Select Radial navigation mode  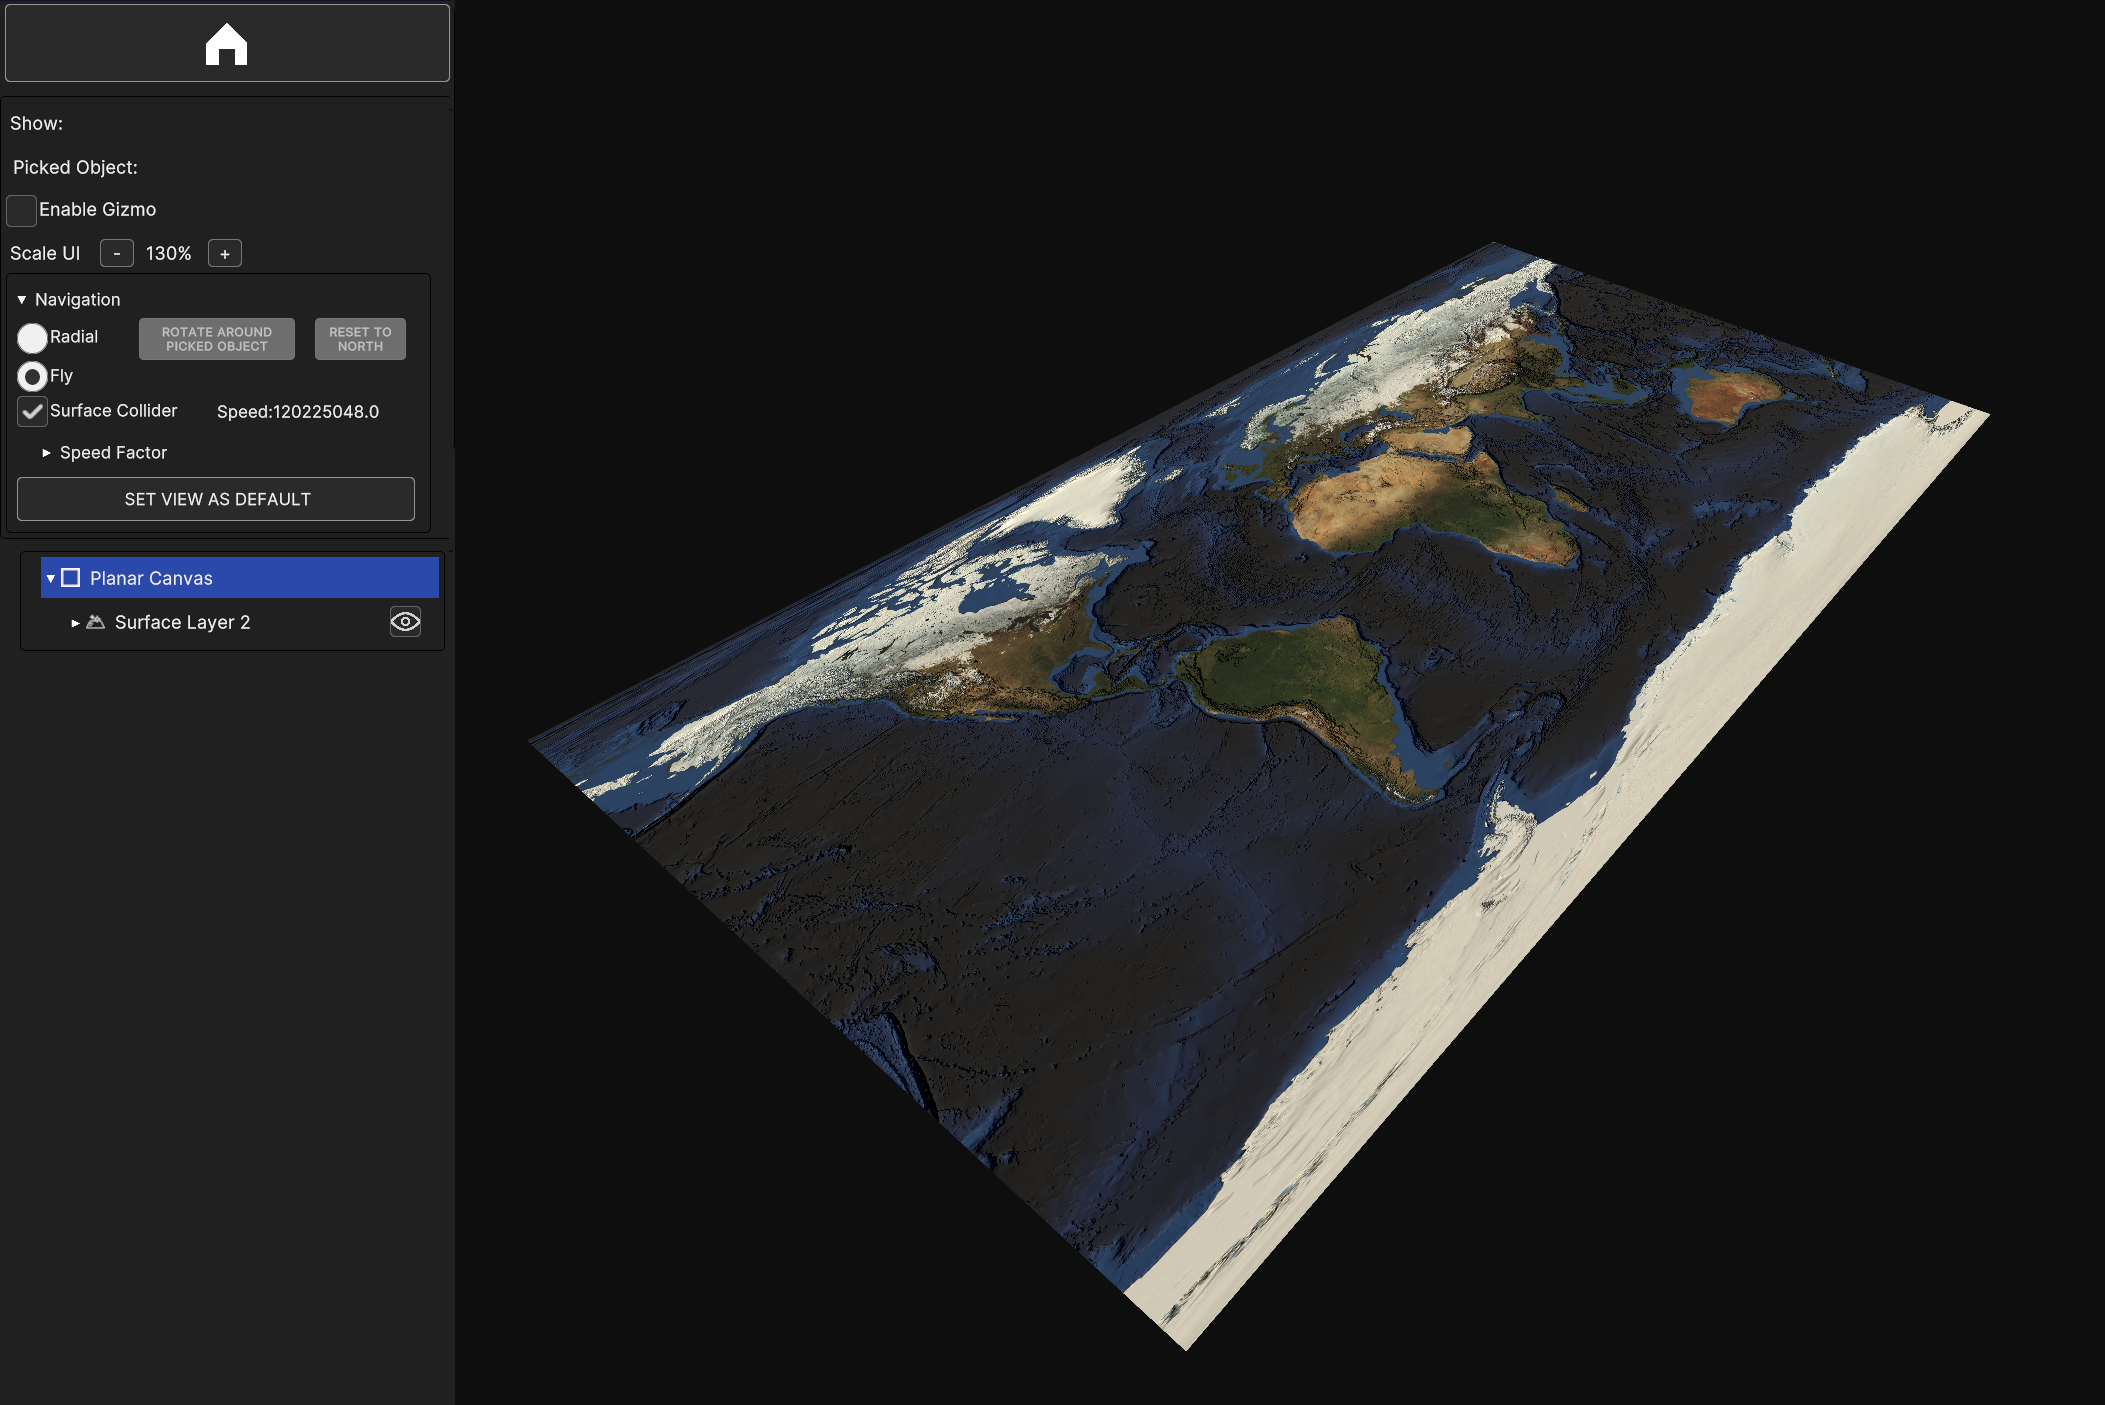(33, 338)
